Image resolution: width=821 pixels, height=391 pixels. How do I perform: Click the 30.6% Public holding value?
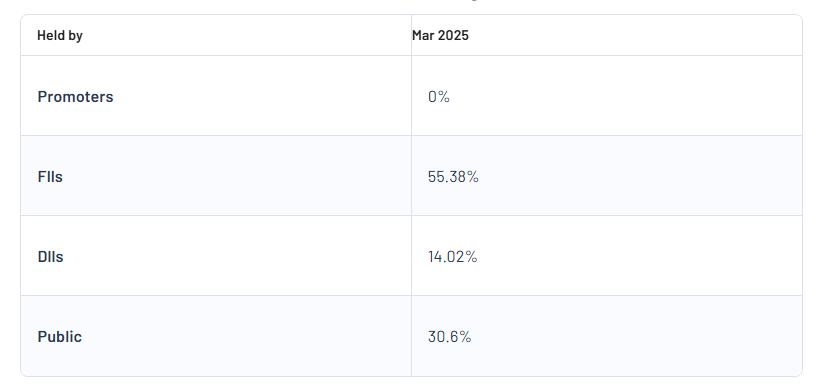click(450, 337)
